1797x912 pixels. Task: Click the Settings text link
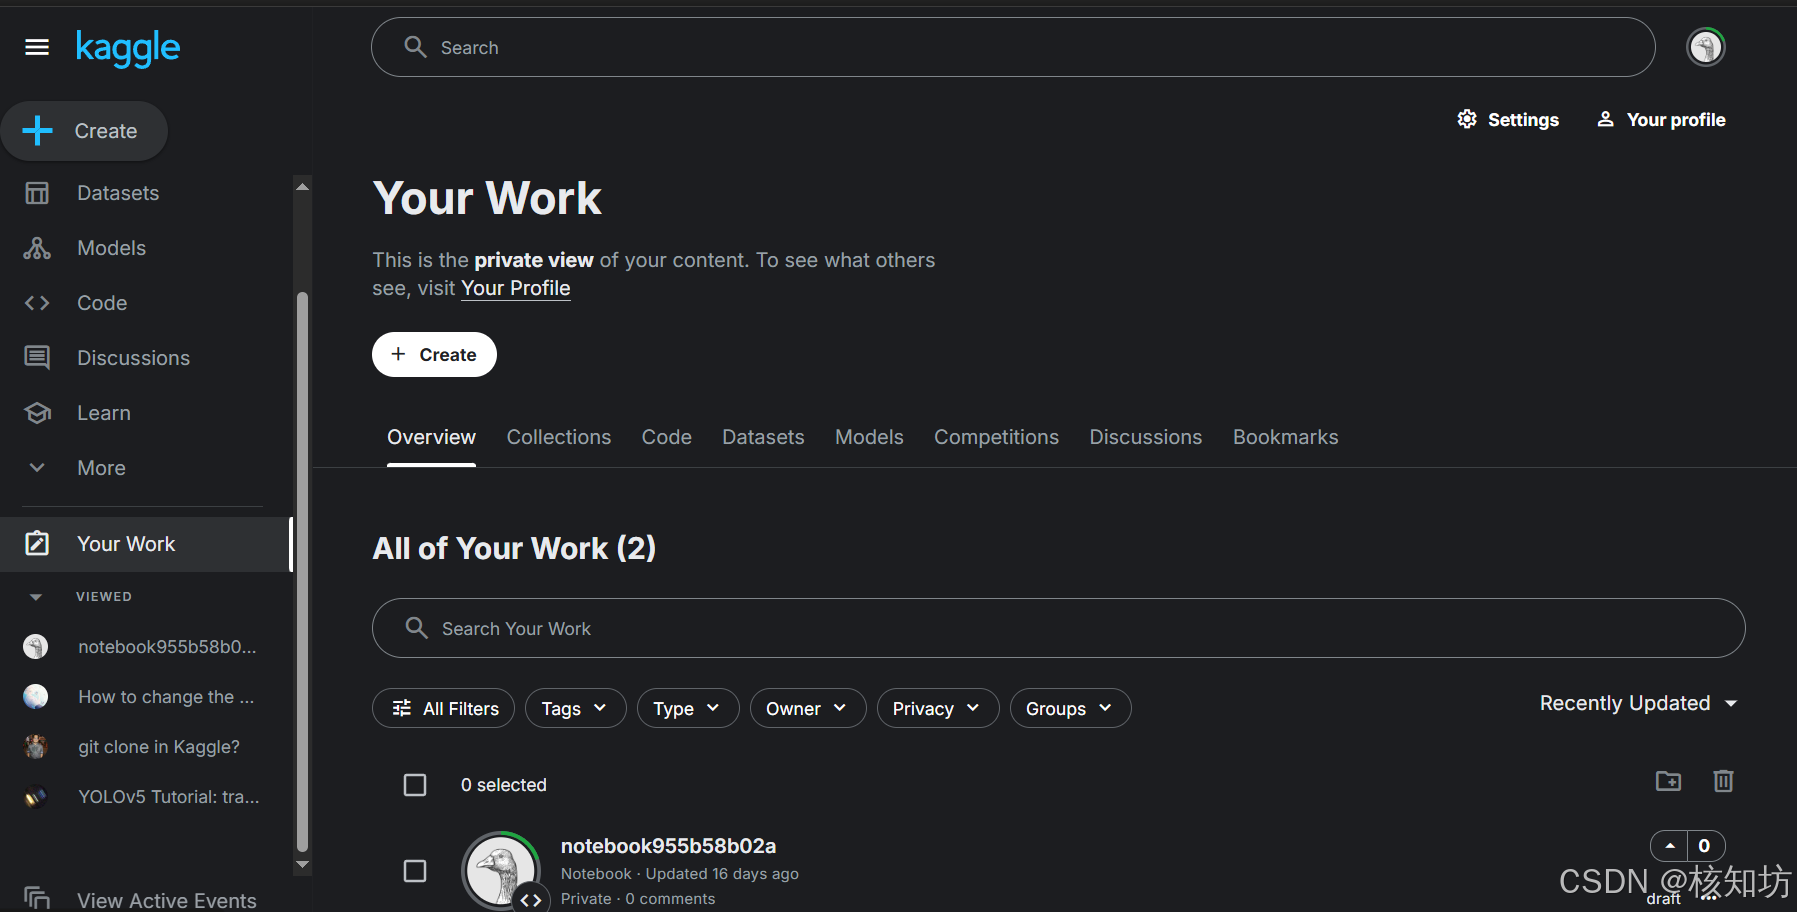1523,120
